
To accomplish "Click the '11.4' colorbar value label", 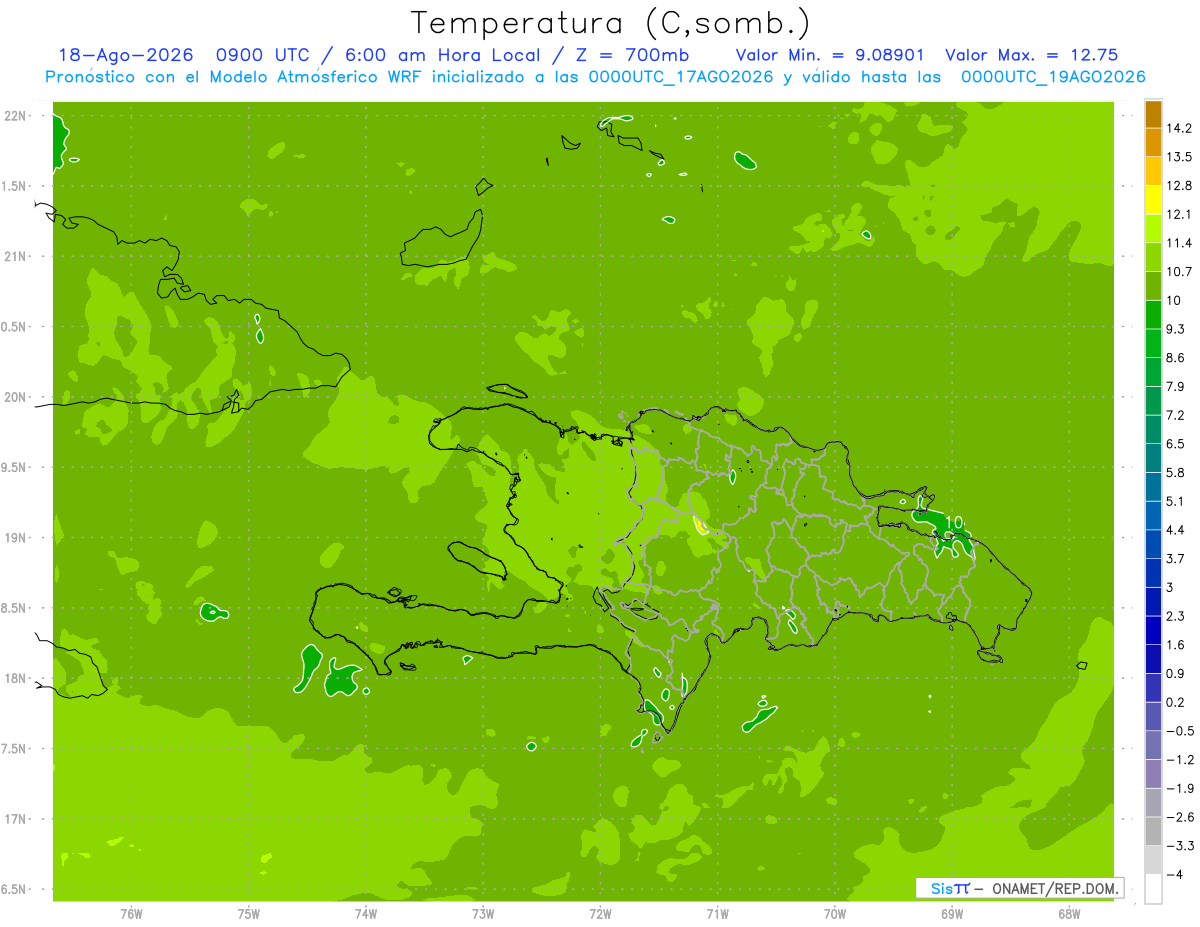I will [1180, 243].
